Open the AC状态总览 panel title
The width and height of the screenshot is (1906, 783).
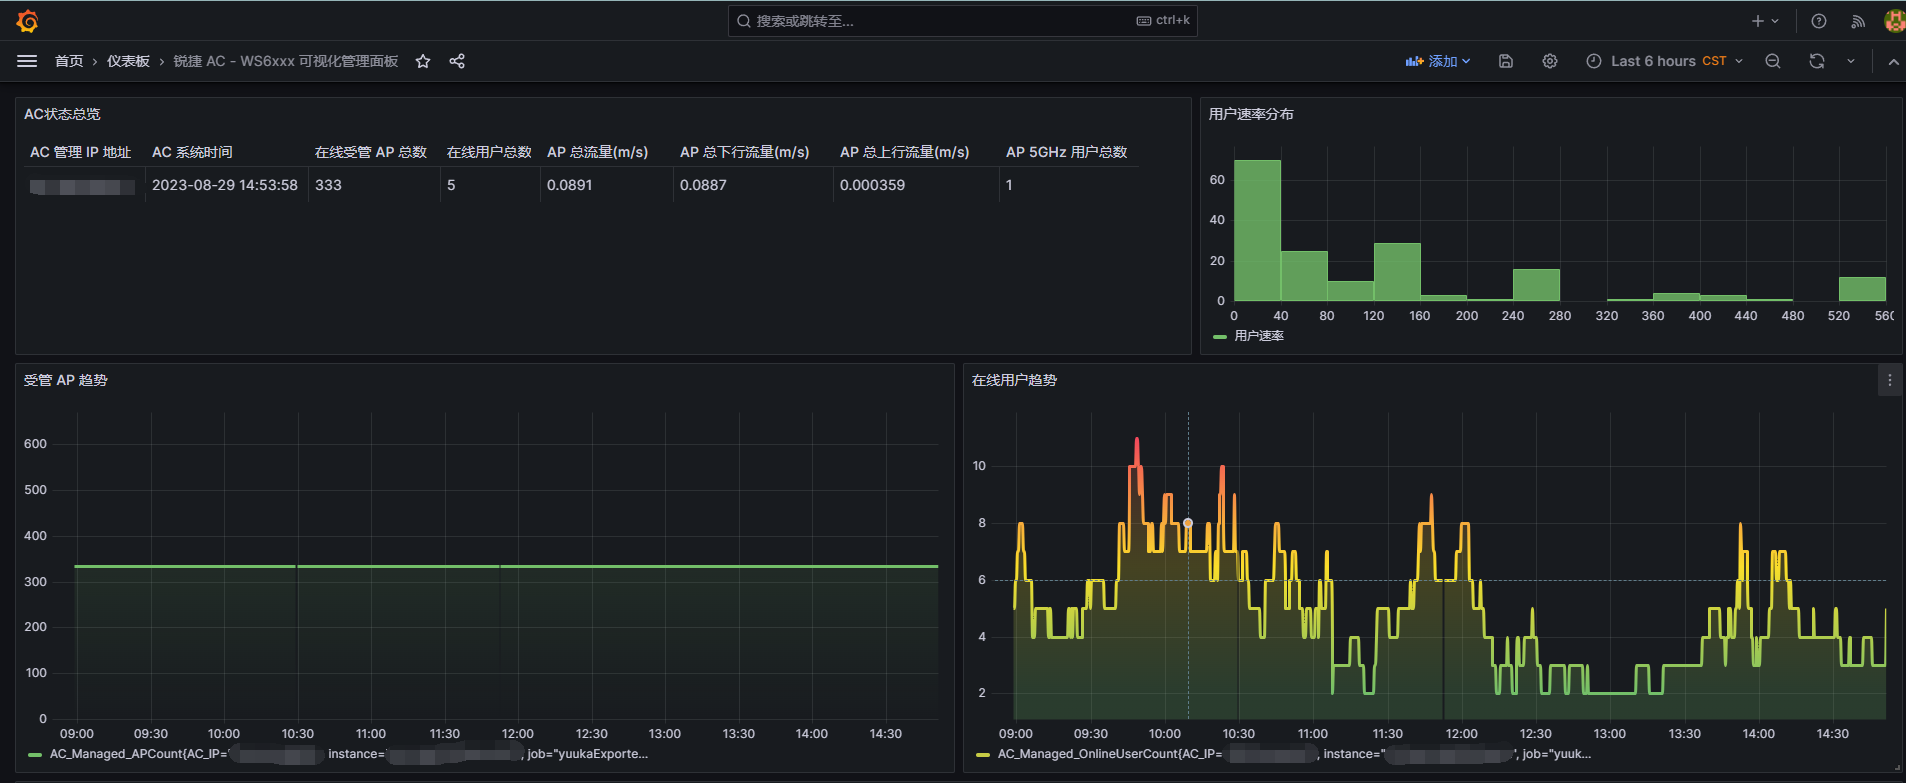click(x=62, y=114)
